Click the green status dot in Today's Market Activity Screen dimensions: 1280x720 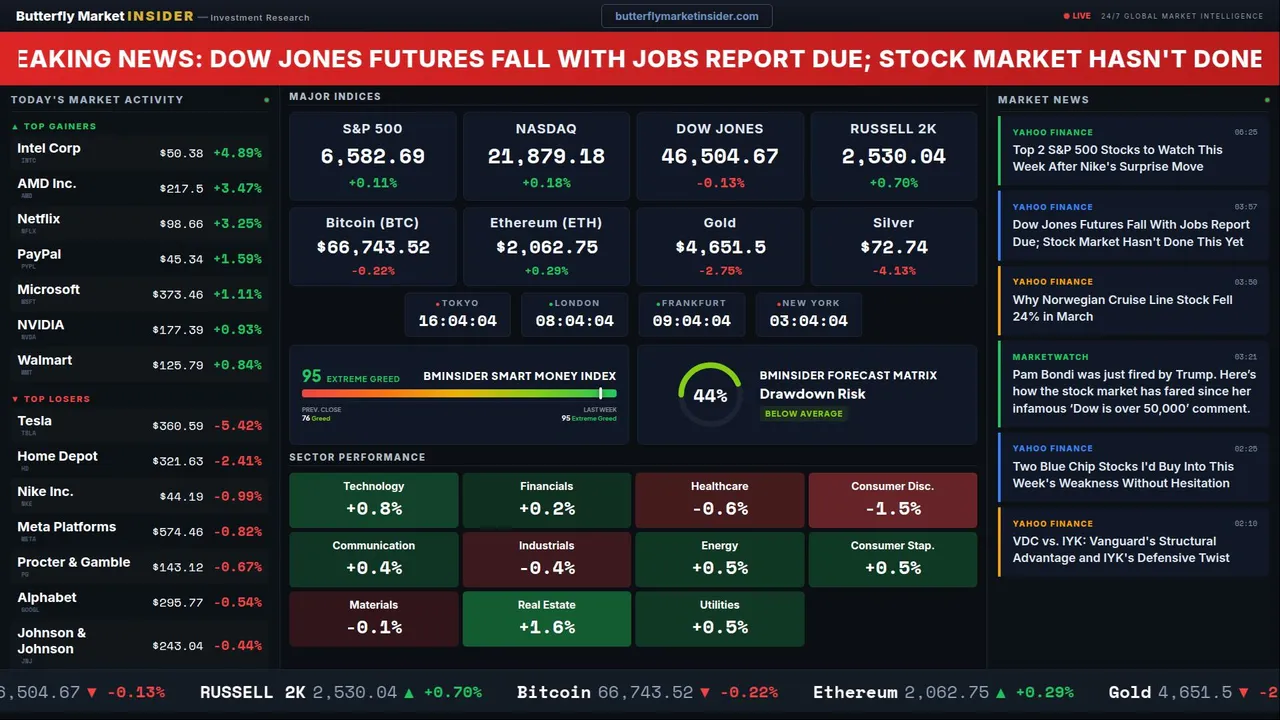coord(266,100)
